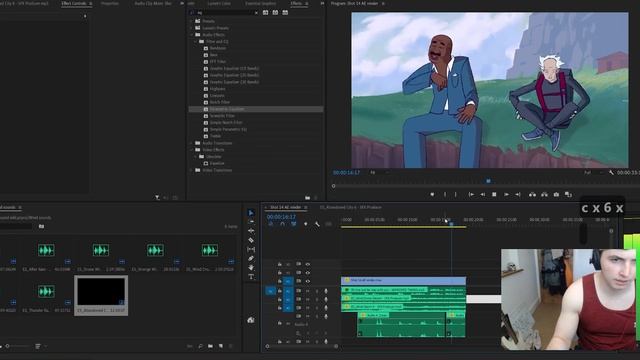Open timeline display settings wrench
The height and width of the screenshot is (360, 640).
coord(317,224)
